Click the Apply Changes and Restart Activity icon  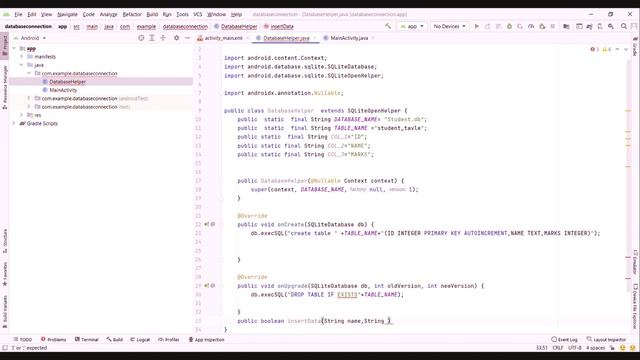(x=487, y=26)
